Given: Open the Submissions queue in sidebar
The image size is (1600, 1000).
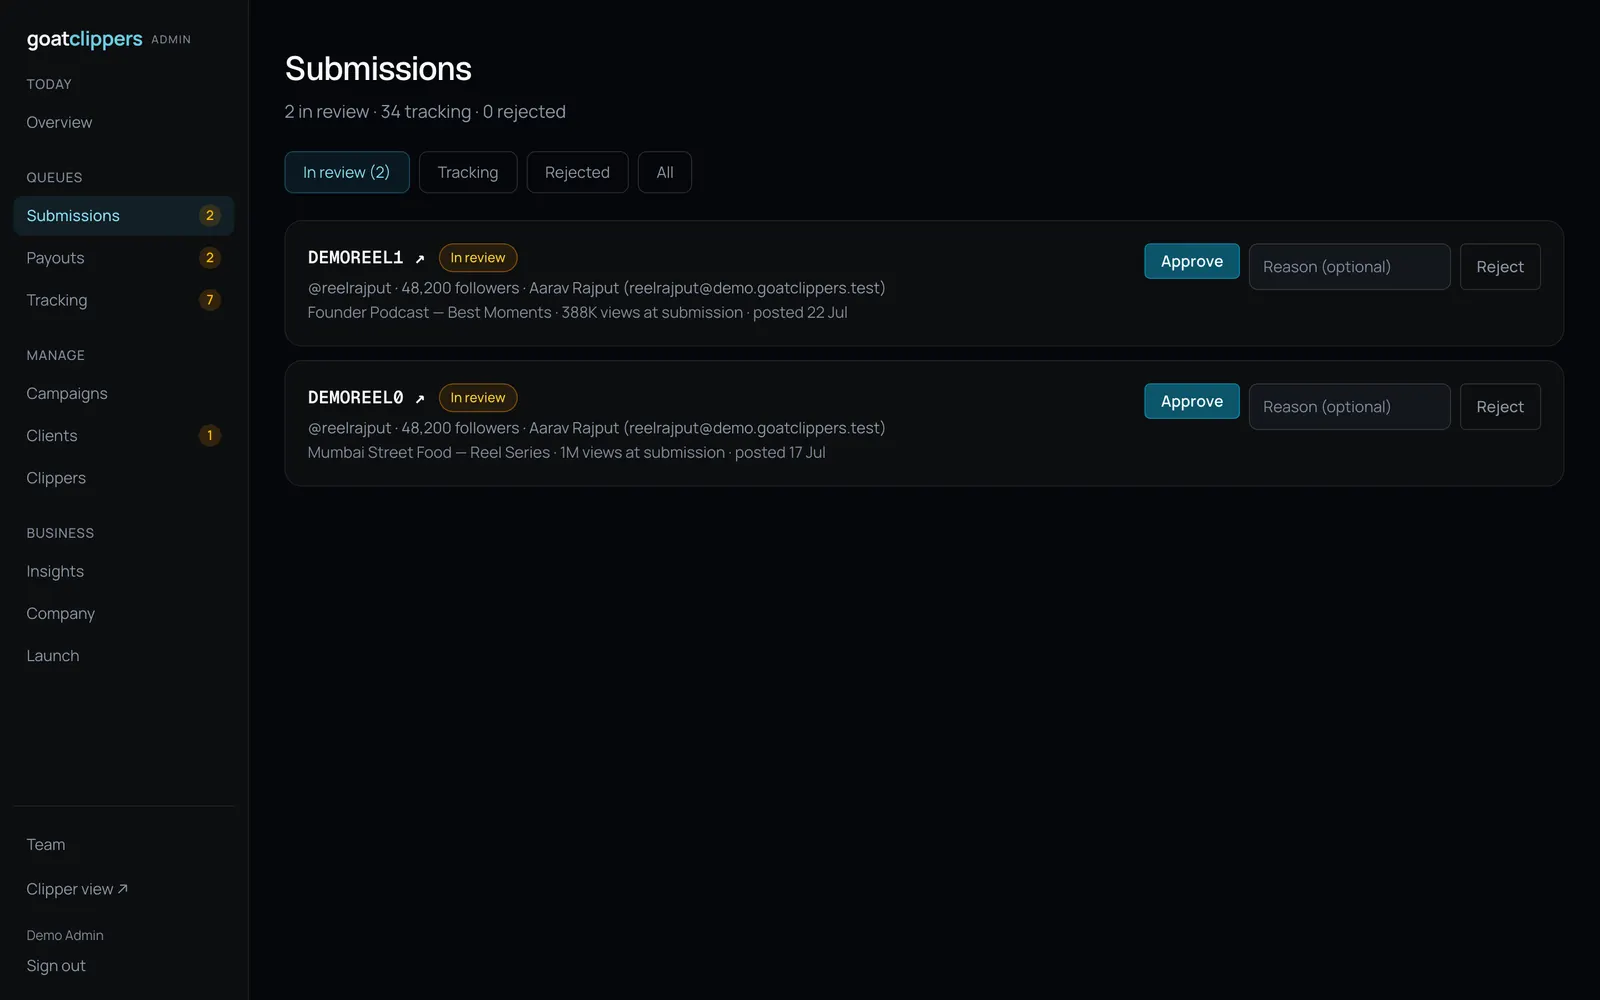Looking at the screenshot, I should (x=124, y=216).
